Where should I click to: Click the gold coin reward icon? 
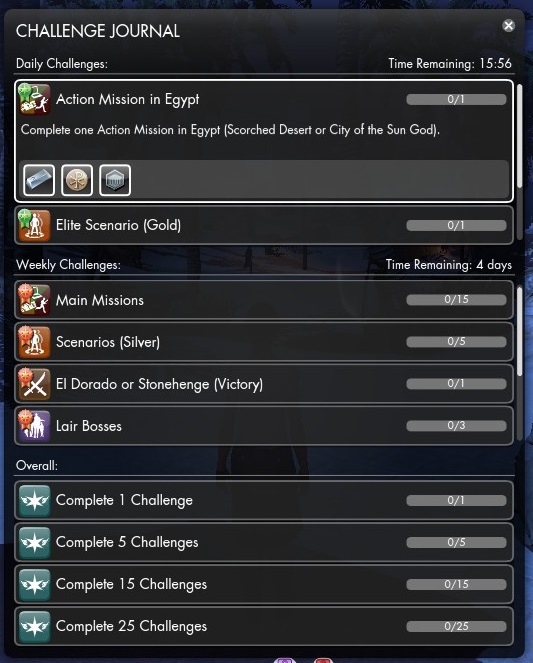(x=77, y=180)
